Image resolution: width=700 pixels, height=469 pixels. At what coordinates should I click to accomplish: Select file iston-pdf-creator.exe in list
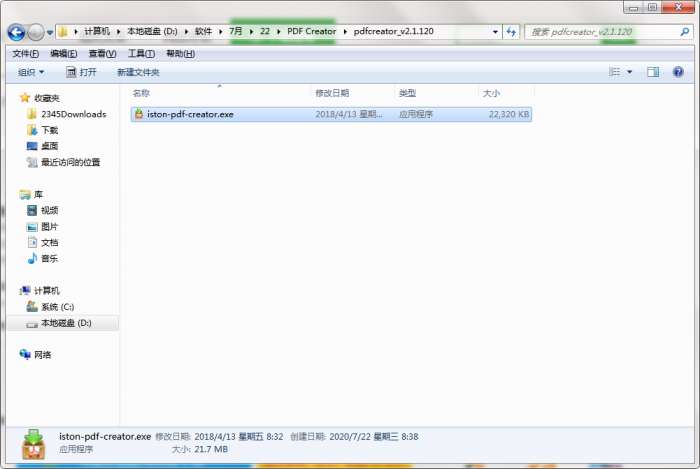click(x=331, y=114)
